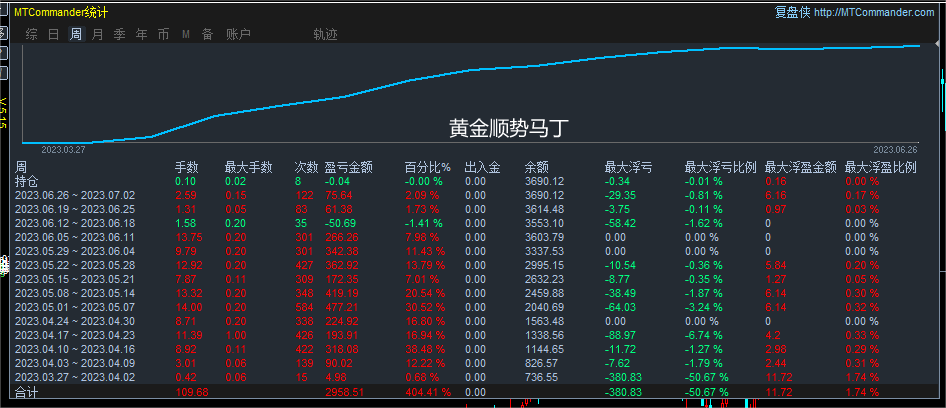Screen dimensions: 946x408
Task: Open the 币 currency tab
Action: (163, 34)
